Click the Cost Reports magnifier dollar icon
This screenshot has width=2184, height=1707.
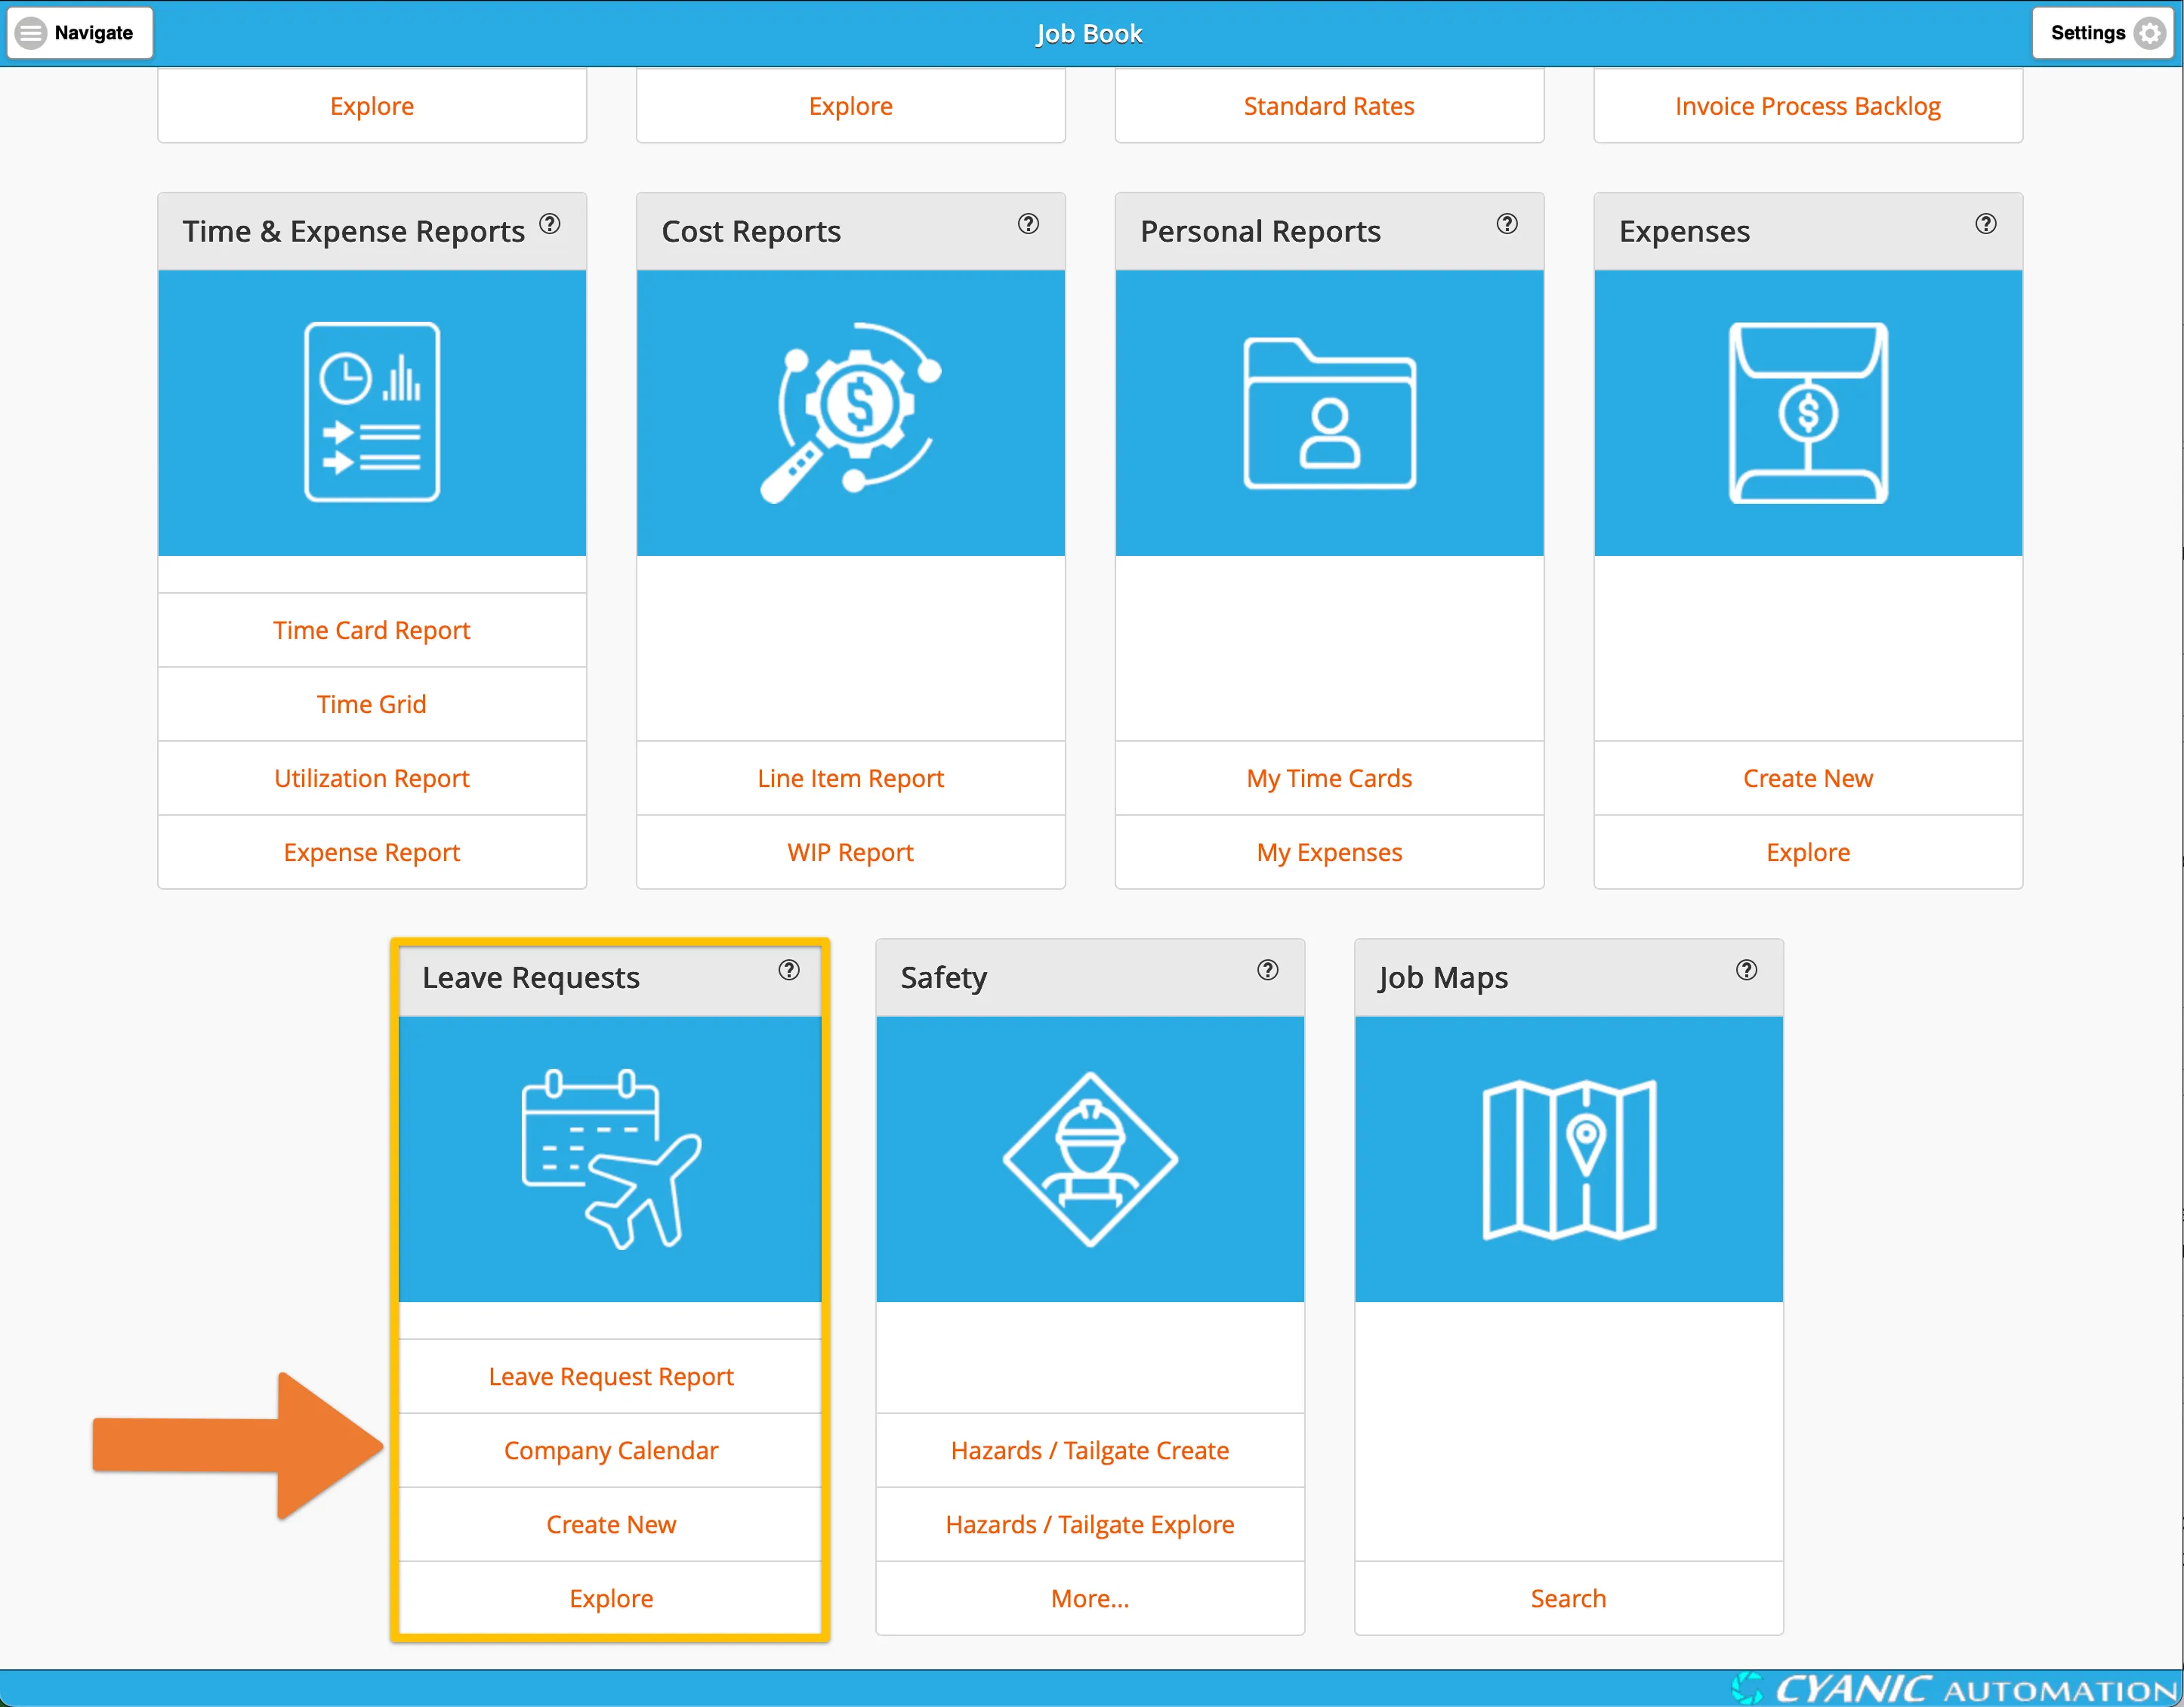click(x=850, y=412)
